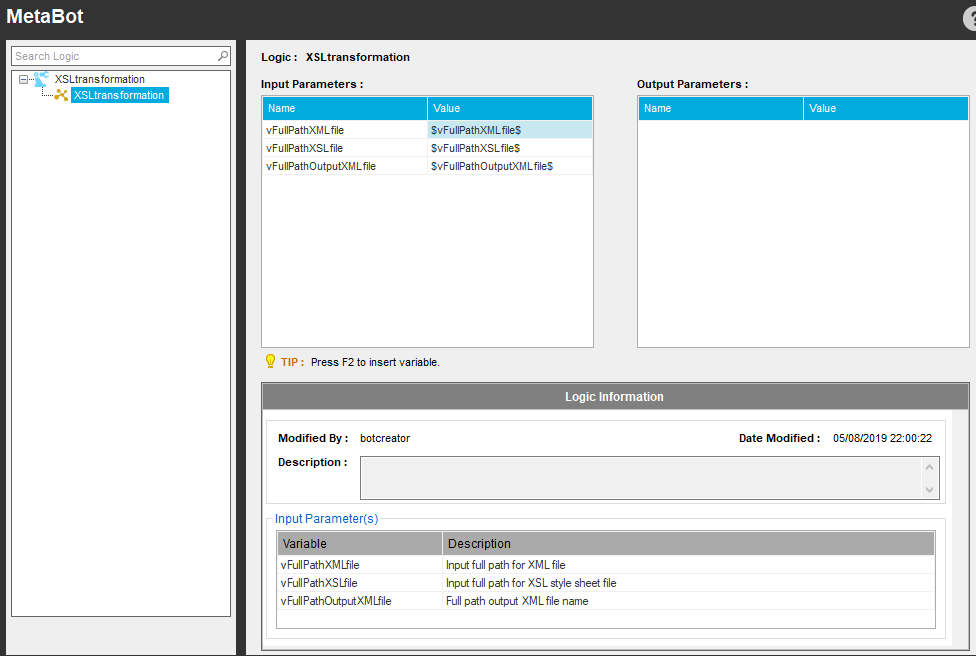
Task: Collapse the XSLtransformation tree root
Action: pos(23,79)
